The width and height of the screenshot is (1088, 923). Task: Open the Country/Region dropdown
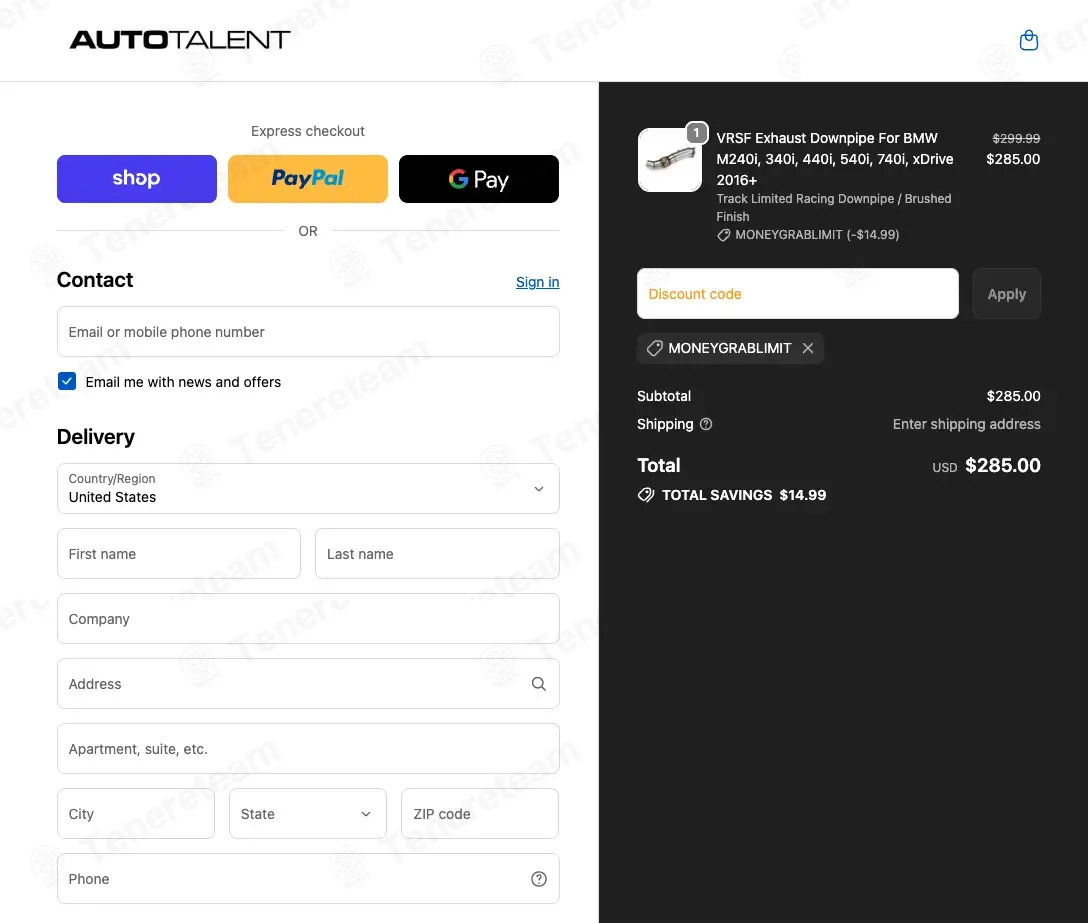[x=308, y=489]
